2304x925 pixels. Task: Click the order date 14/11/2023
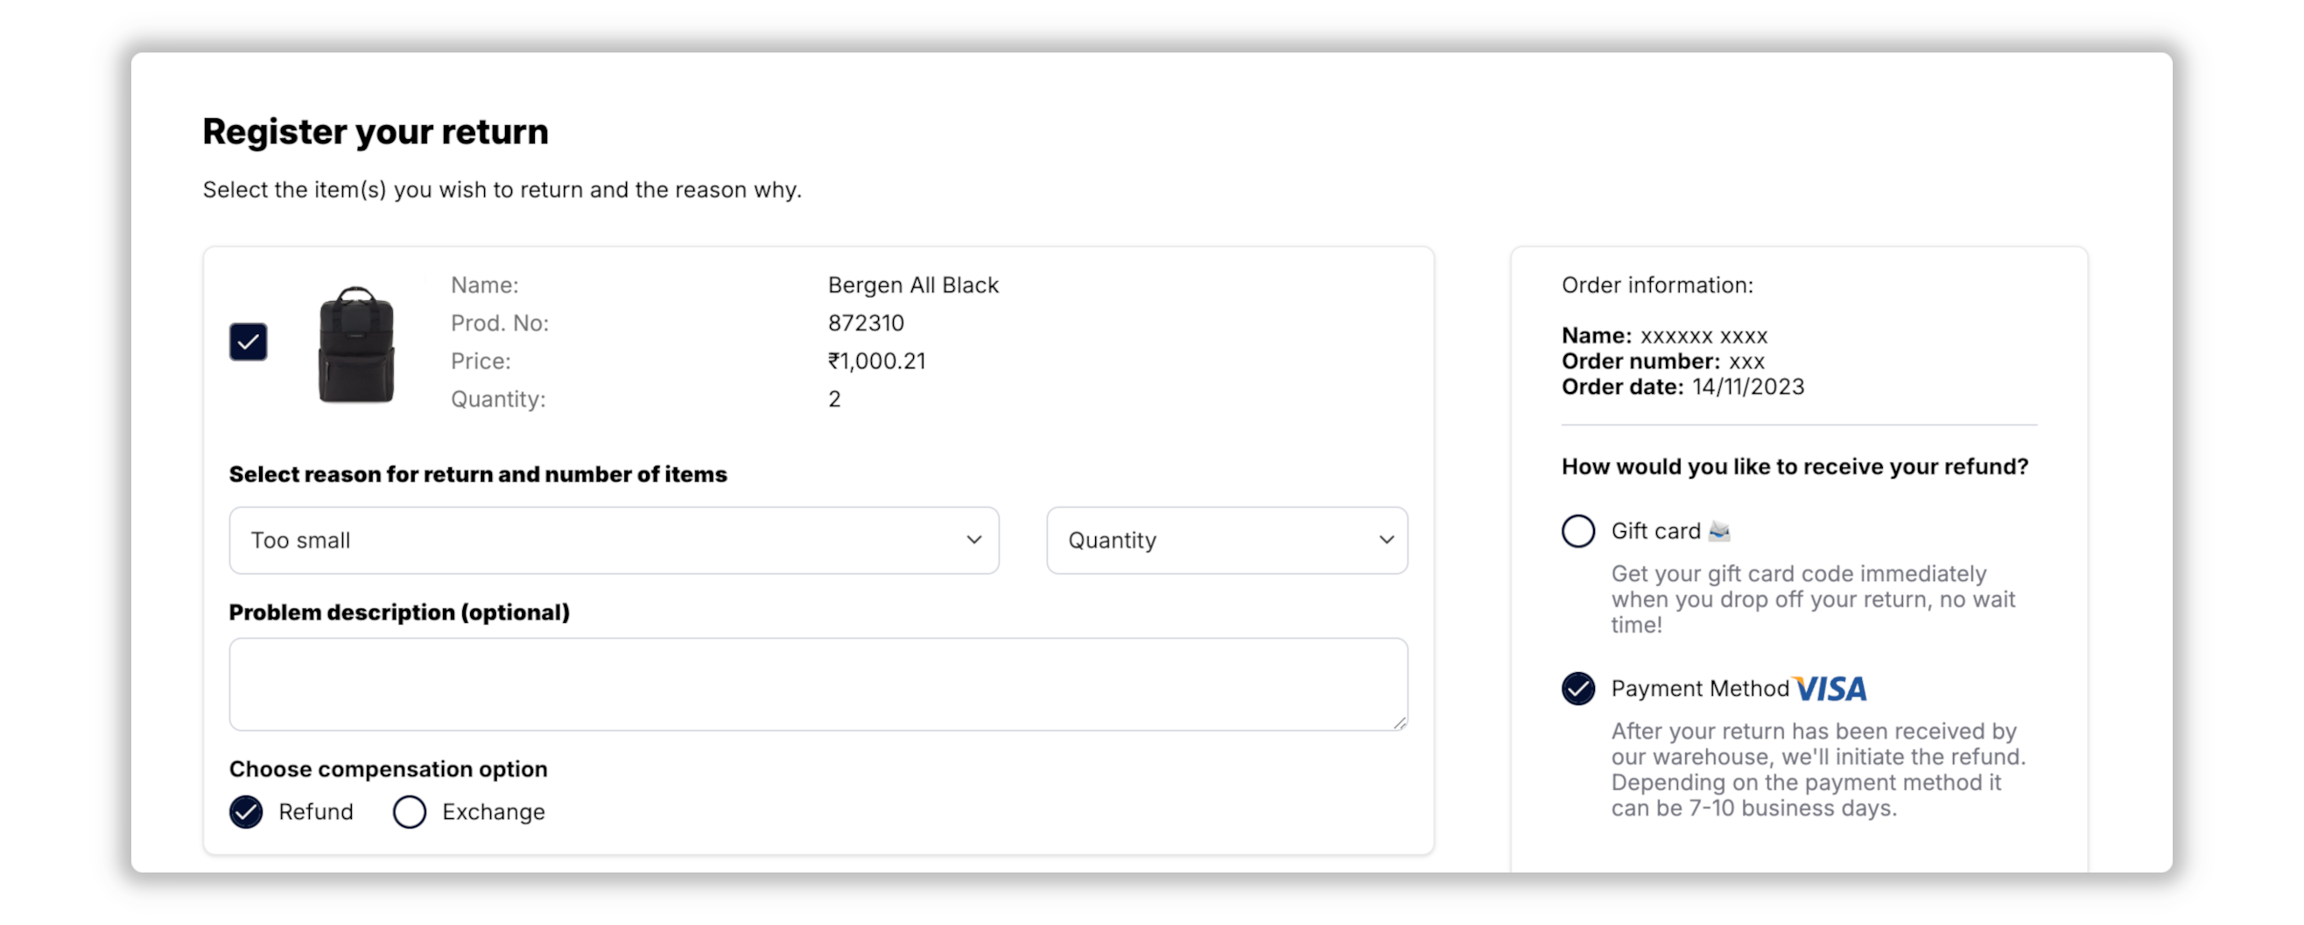(x=1747, y=387)
